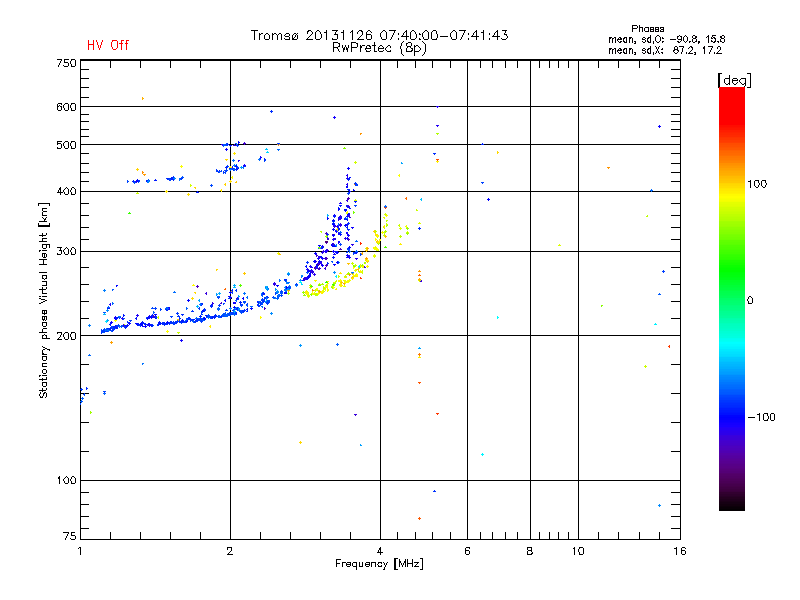Select the plot title 'Tromsø 20131126 07:40:00-07:41:43'
This screenshot has height=600, width=800.
[379, 35]
